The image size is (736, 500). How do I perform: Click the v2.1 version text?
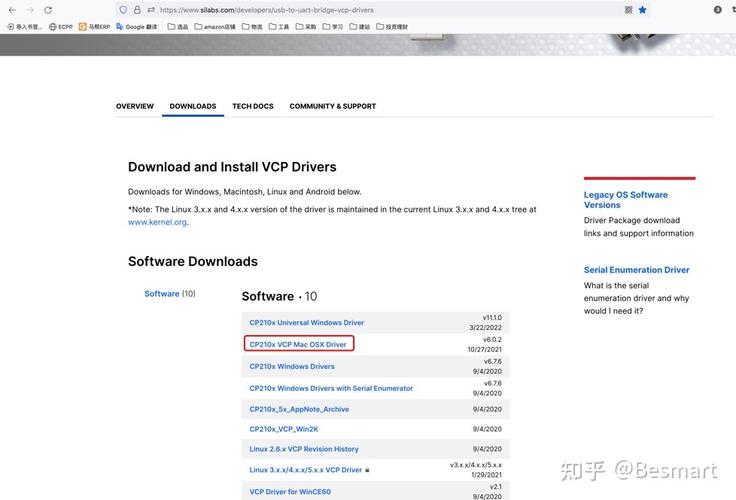click(x=496, y=487)
